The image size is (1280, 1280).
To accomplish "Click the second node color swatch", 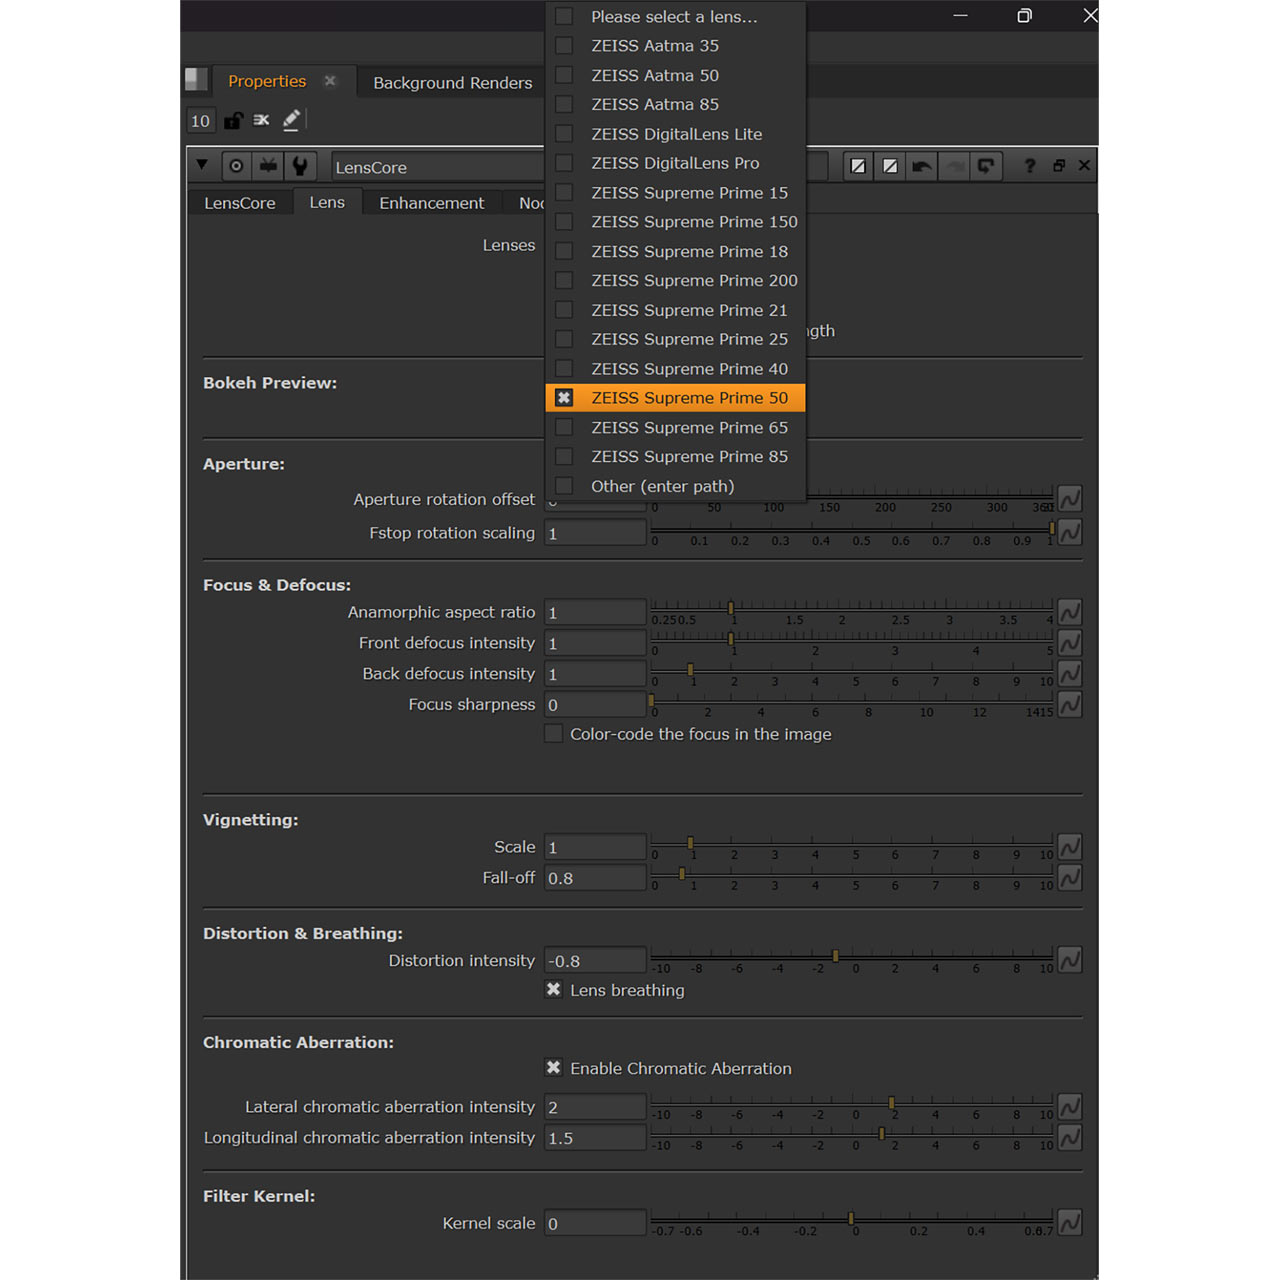I will (x=890, y=166).
